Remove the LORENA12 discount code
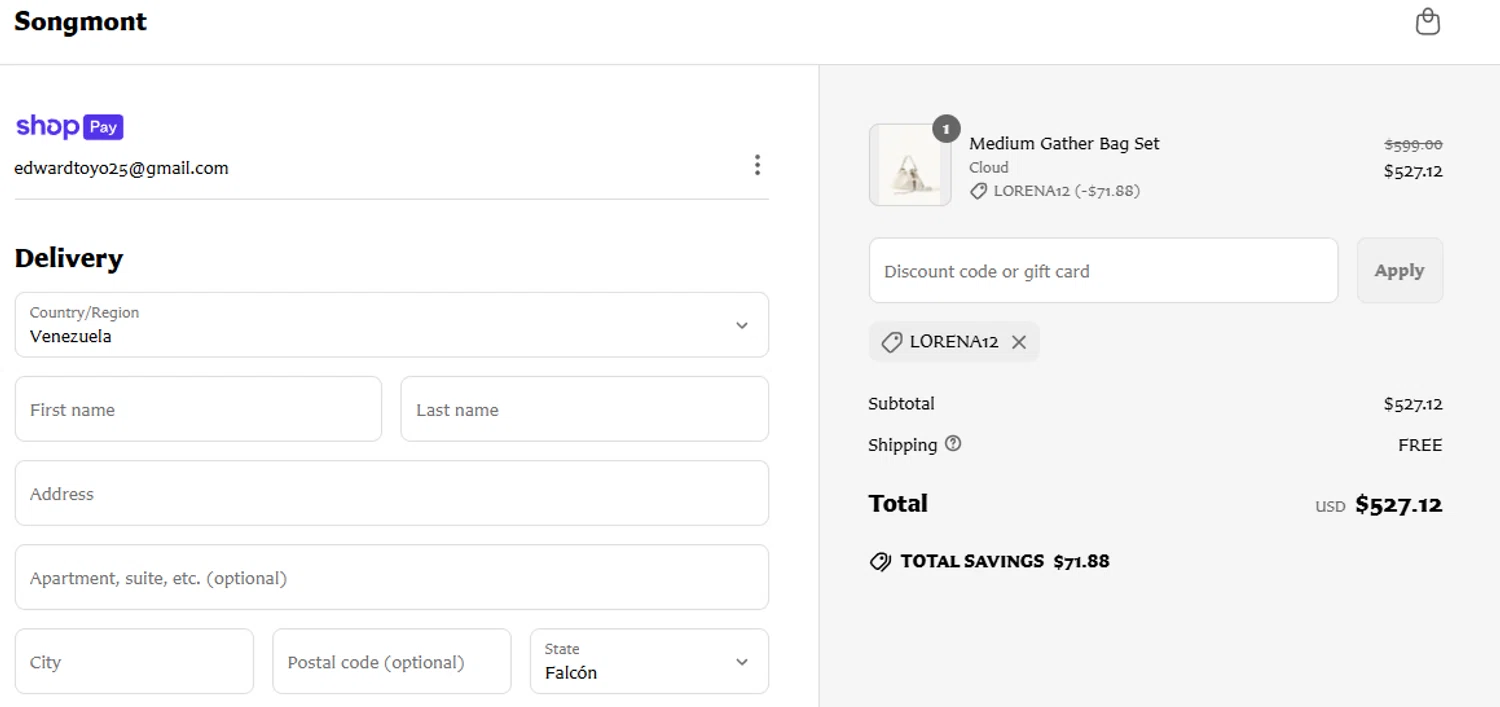 coord(1019,342)
